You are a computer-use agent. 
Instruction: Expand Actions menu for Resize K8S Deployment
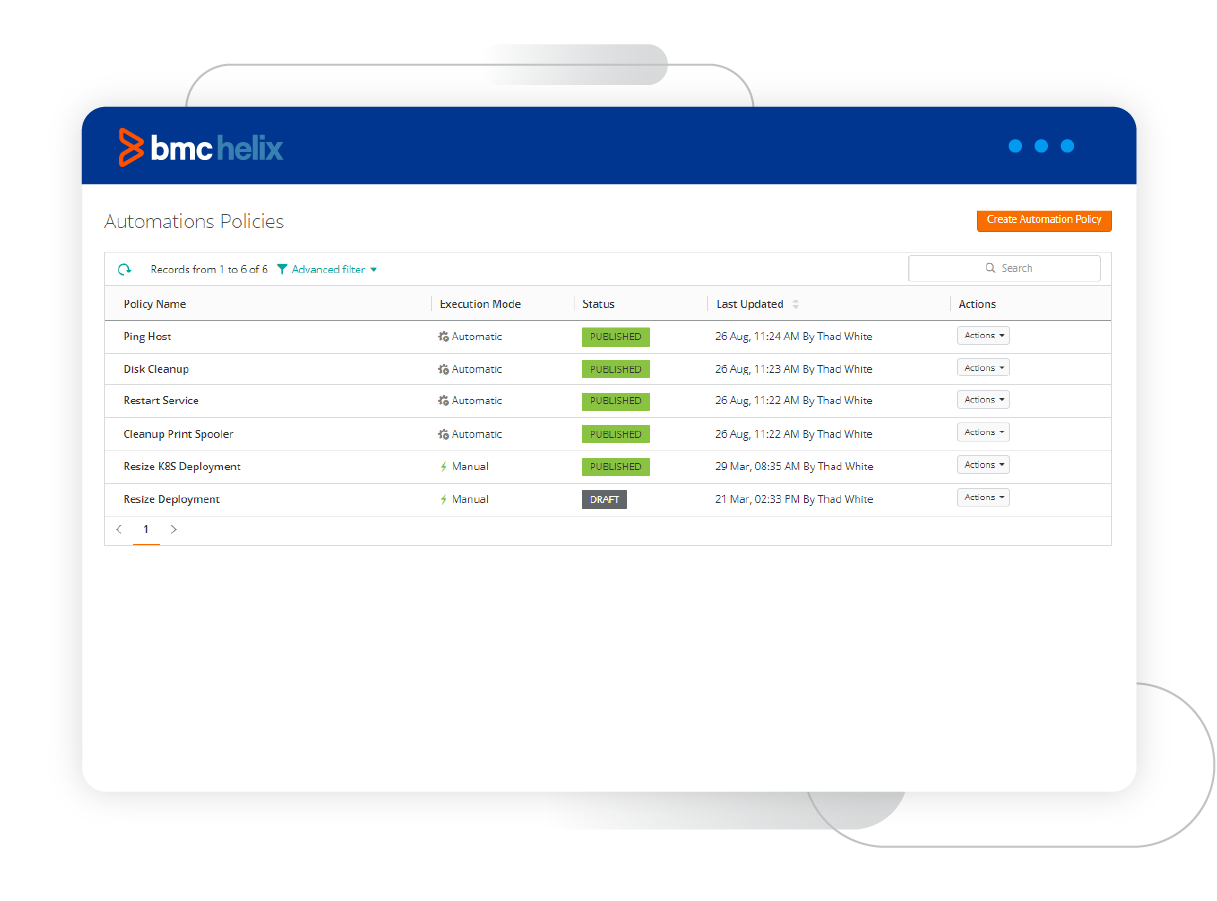pyautogui.click(x=983, y=465)
